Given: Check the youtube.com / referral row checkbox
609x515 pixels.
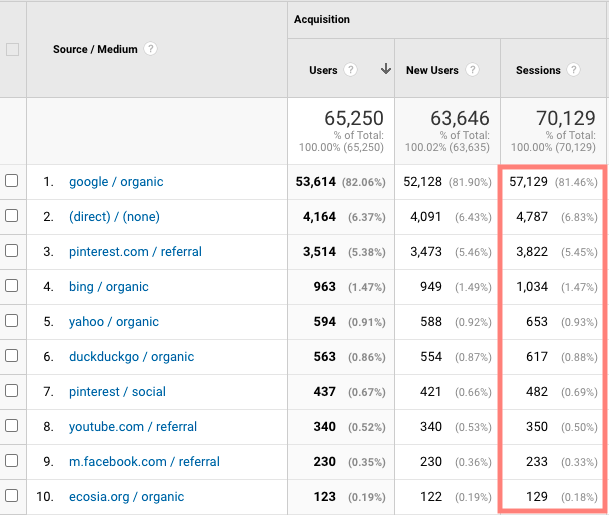Looking at the screenshot, I should pyautogui.click(x=12, y=426).
